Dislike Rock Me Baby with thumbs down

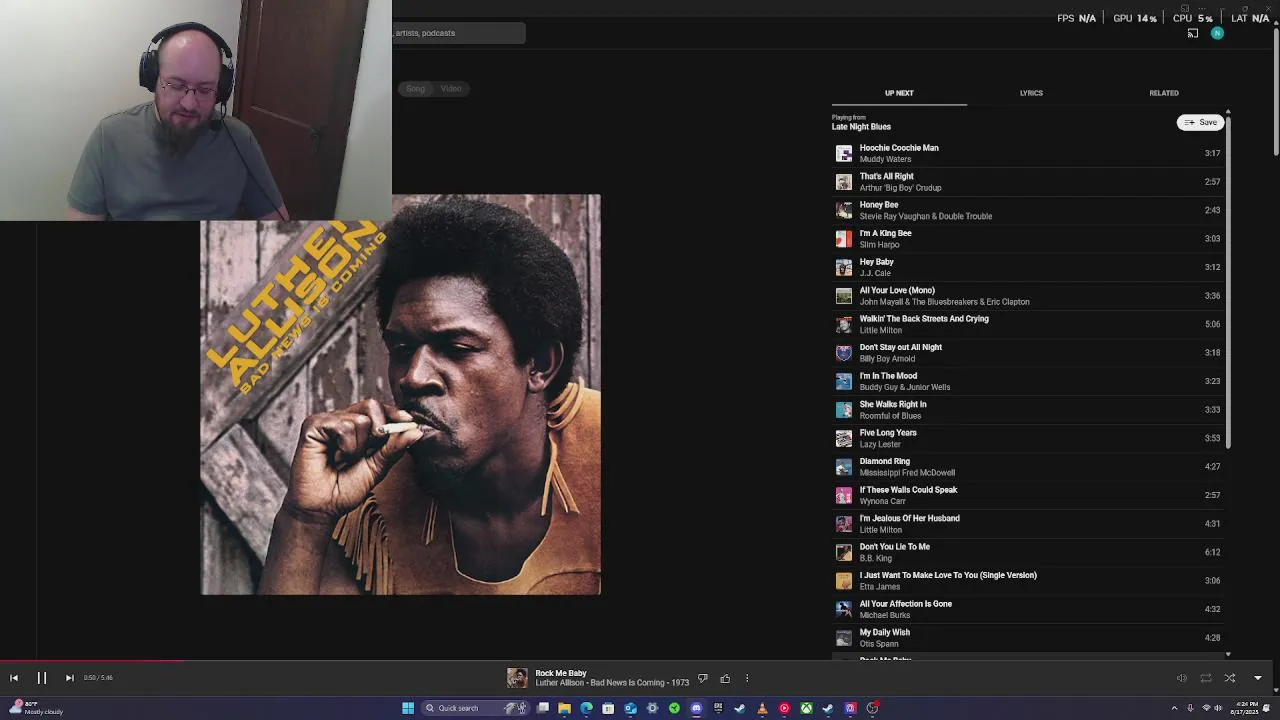pyautogui.click(x=703, y=678)
